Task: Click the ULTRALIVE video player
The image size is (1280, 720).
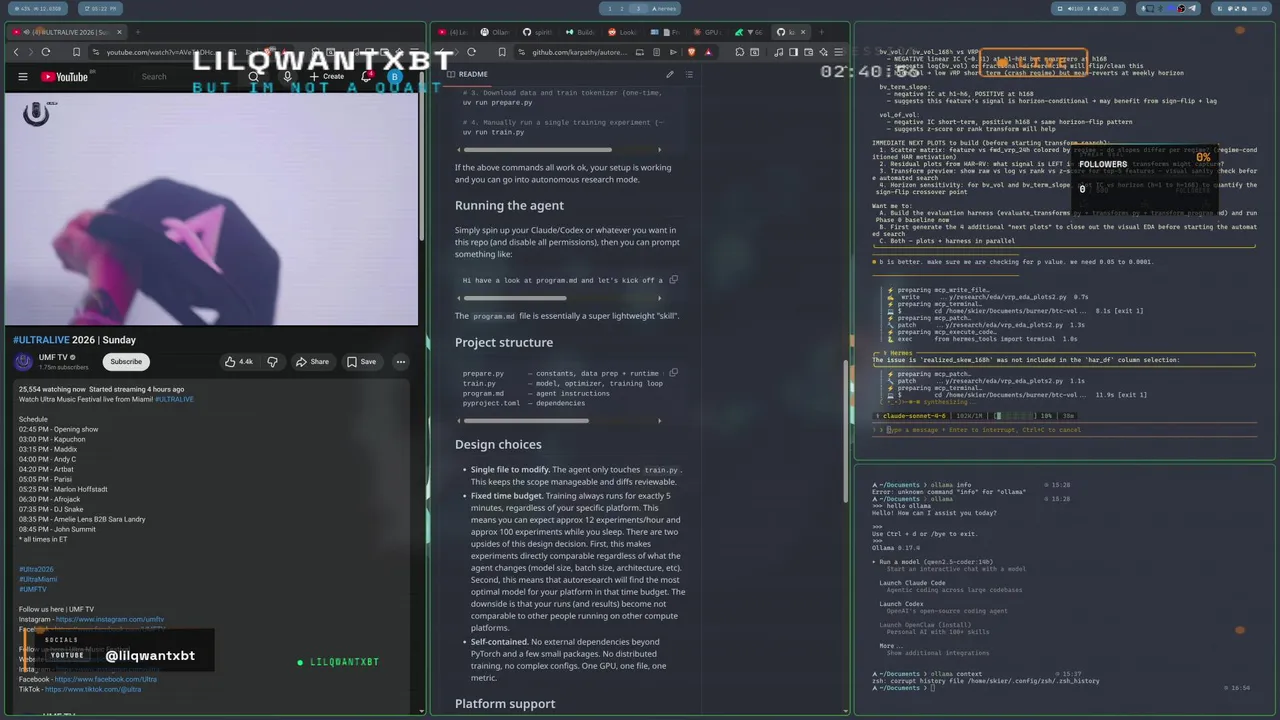Action: pos(211,209)
